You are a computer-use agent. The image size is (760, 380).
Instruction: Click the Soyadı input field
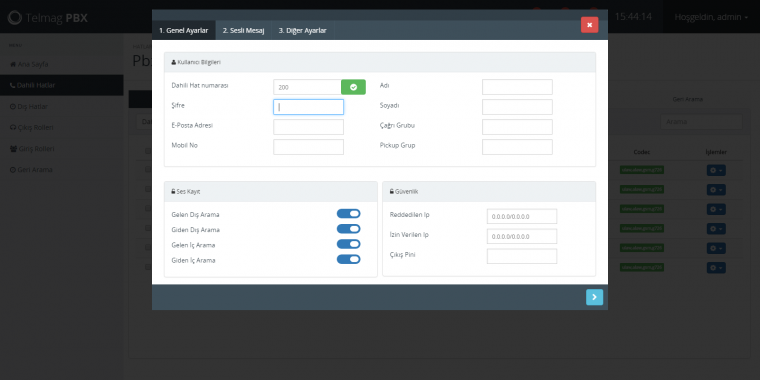[517, 107]
